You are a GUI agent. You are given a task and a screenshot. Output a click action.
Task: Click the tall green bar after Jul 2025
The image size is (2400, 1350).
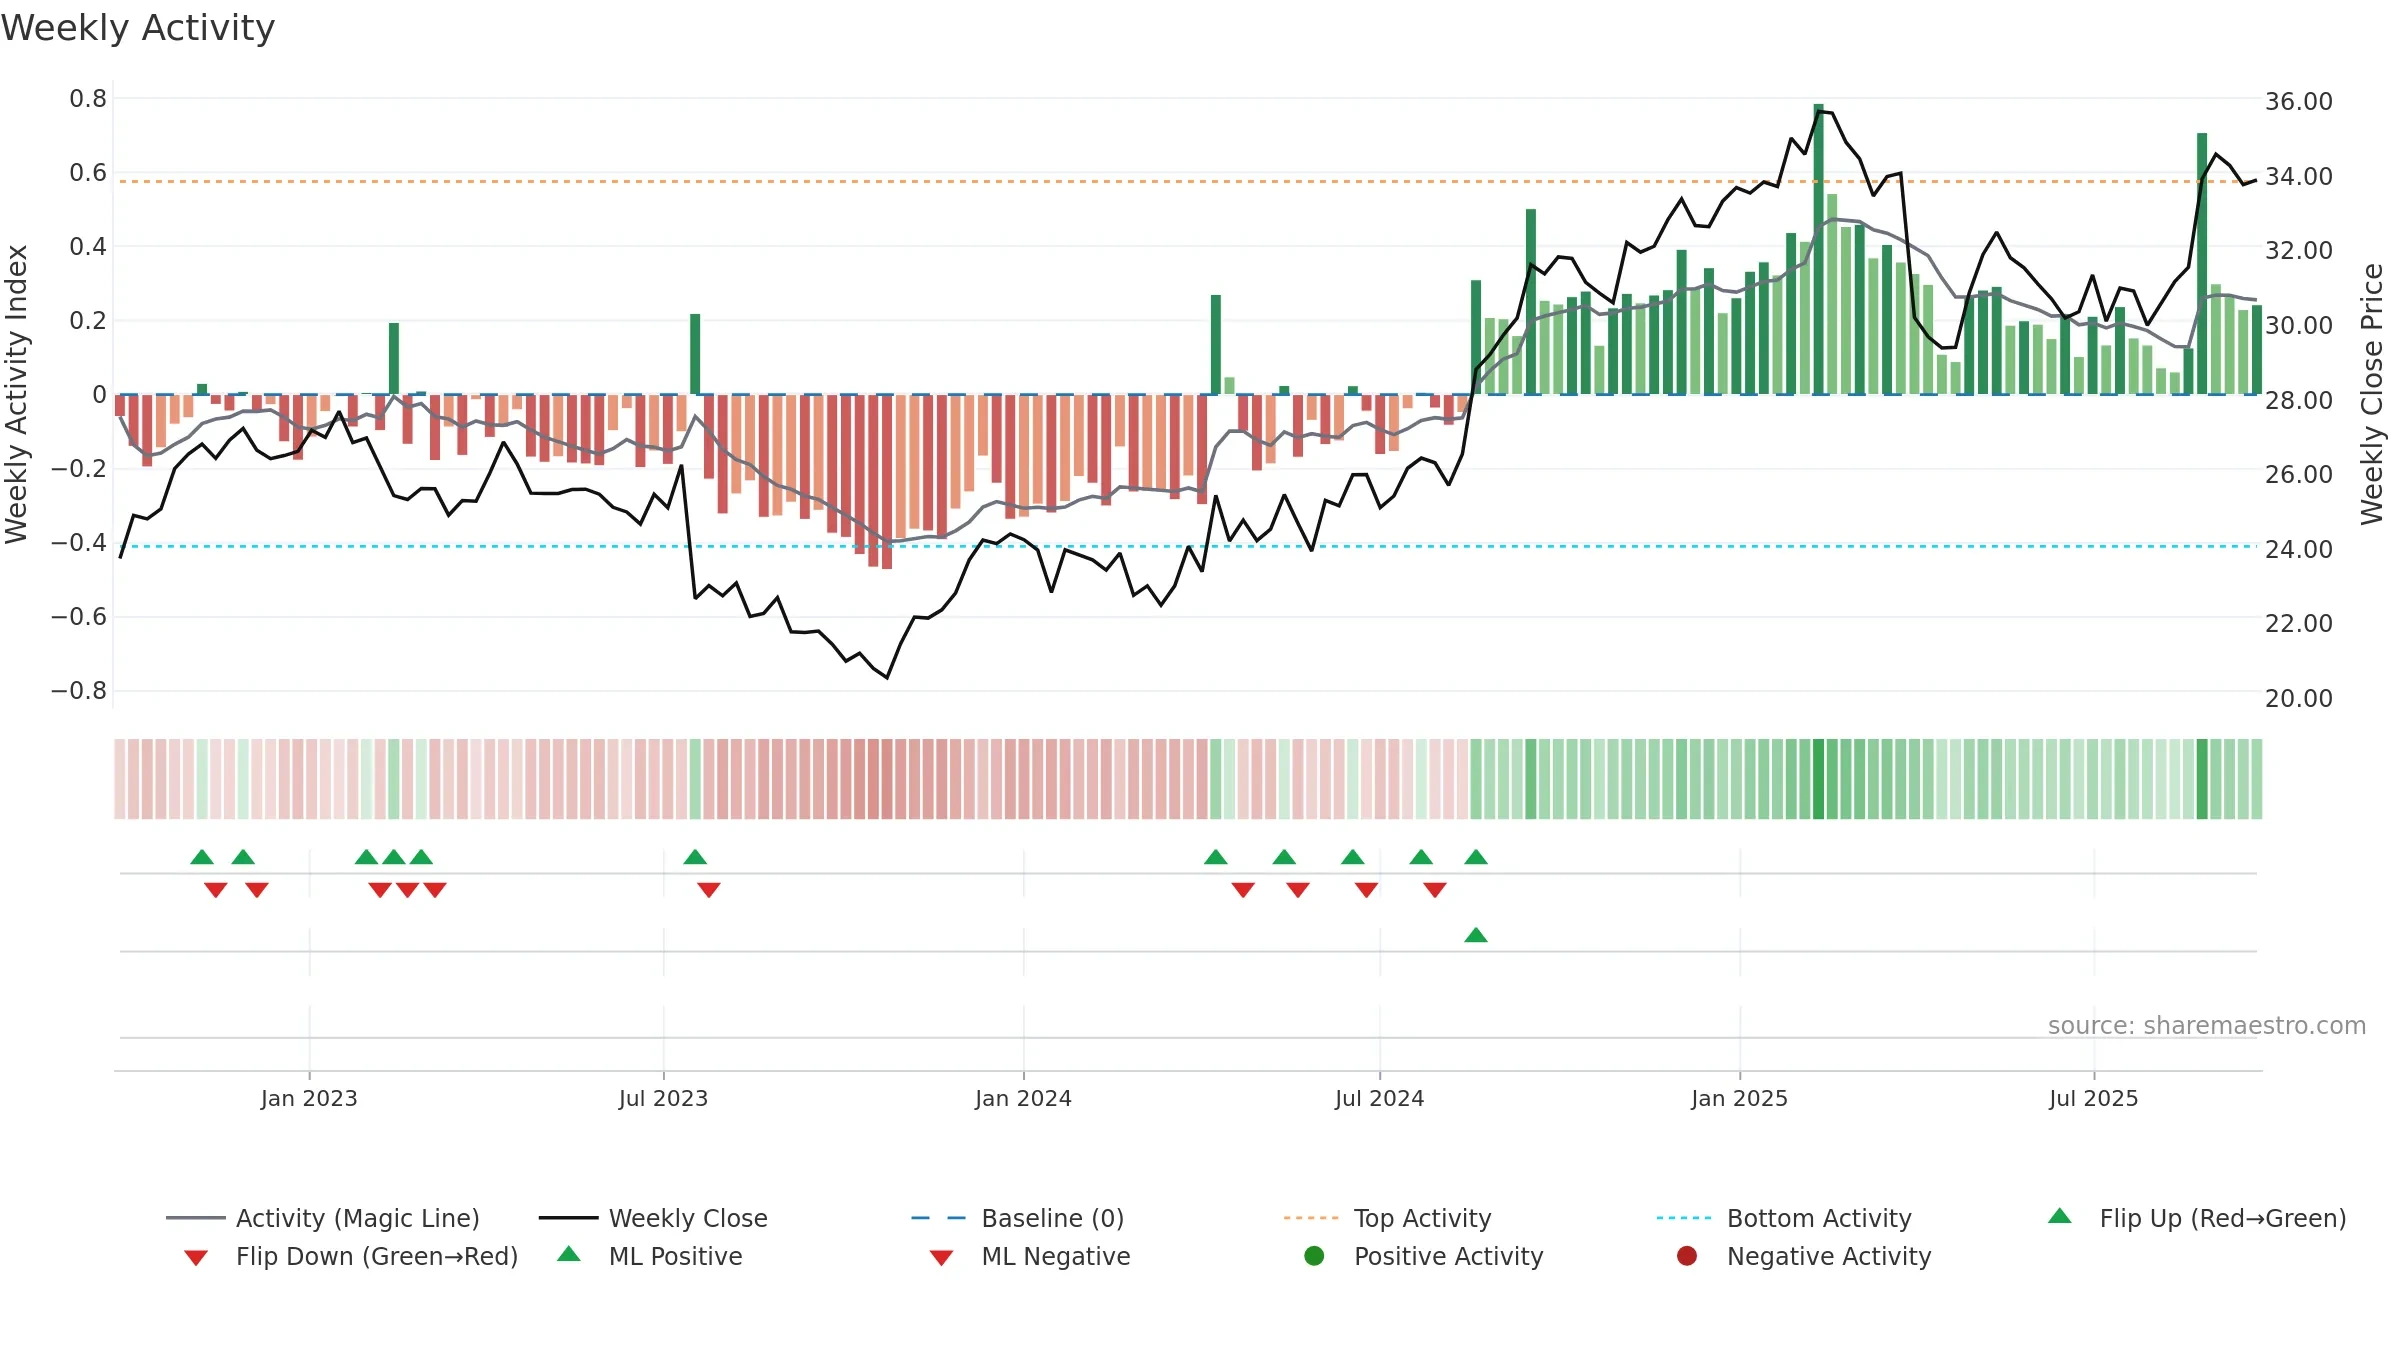pyautogui.click(x=2202, y=263)
